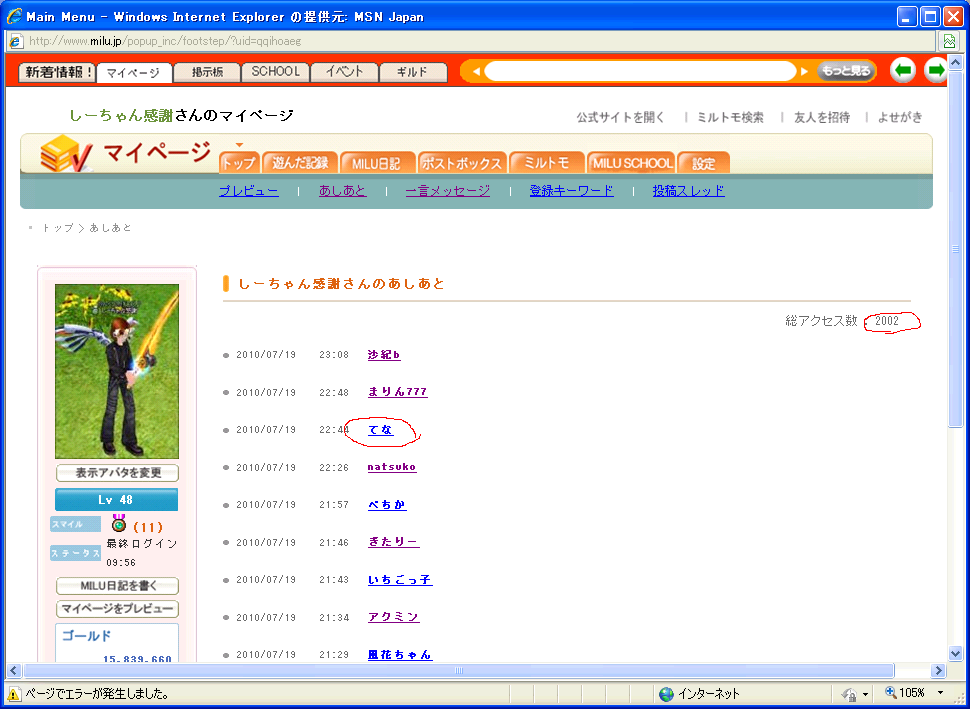Image resolution: width=970 pixels, height=709 pixels.
Task: Click the character avatar image
Action: coord(117,371)
